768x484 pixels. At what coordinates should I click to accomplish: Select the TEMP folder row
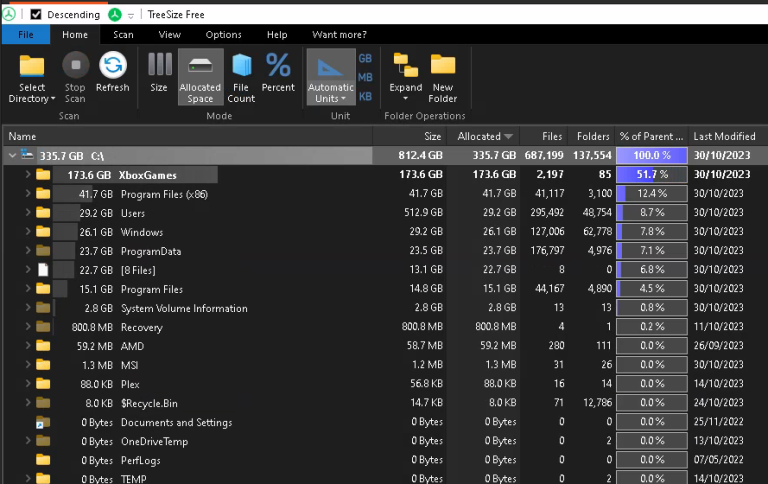click(x=385, y=478)
